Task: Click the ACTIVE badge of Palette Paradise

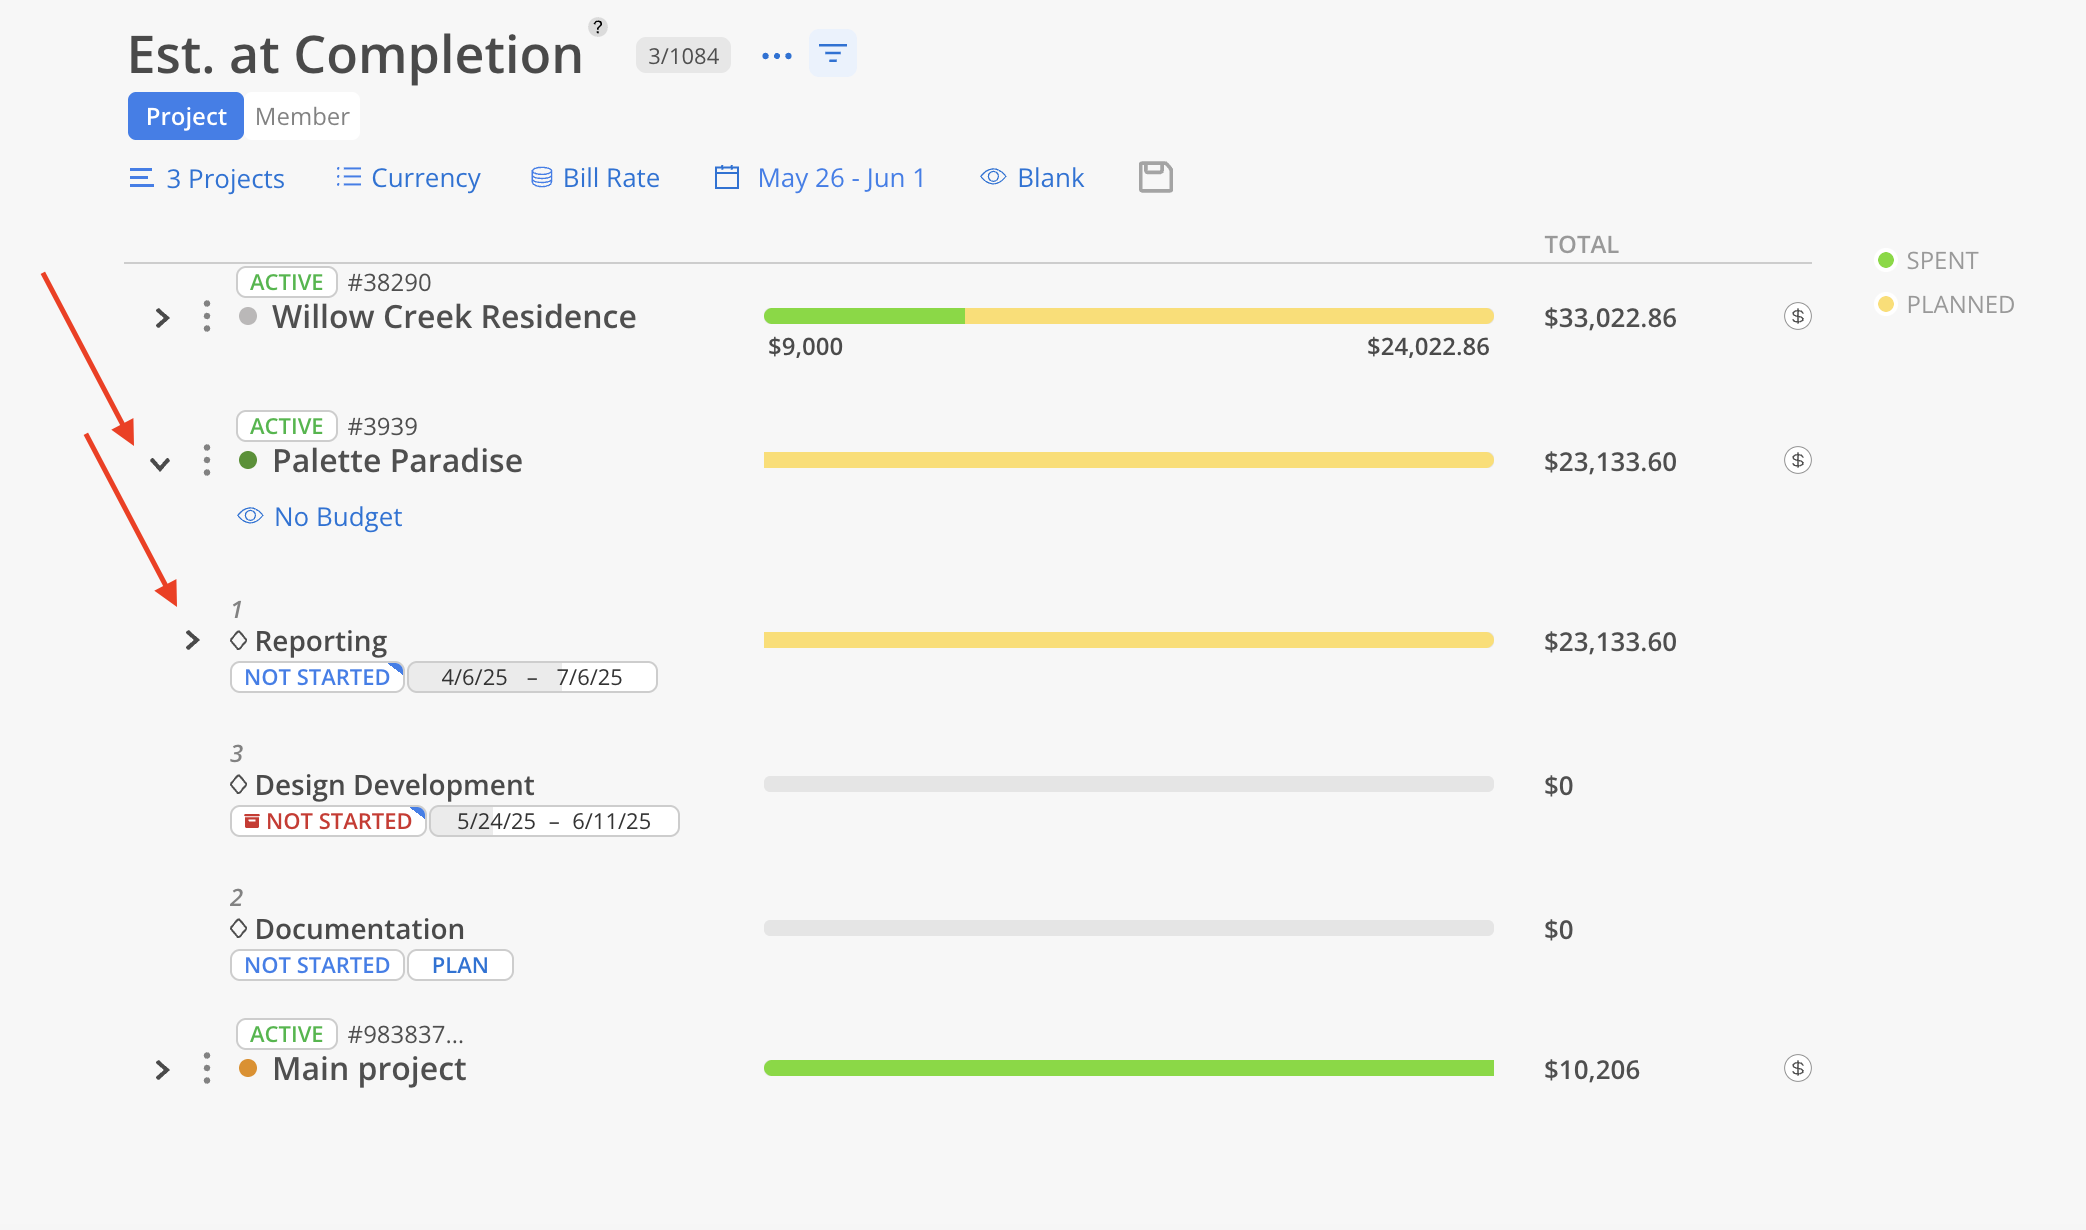Action: coord(286,426)
